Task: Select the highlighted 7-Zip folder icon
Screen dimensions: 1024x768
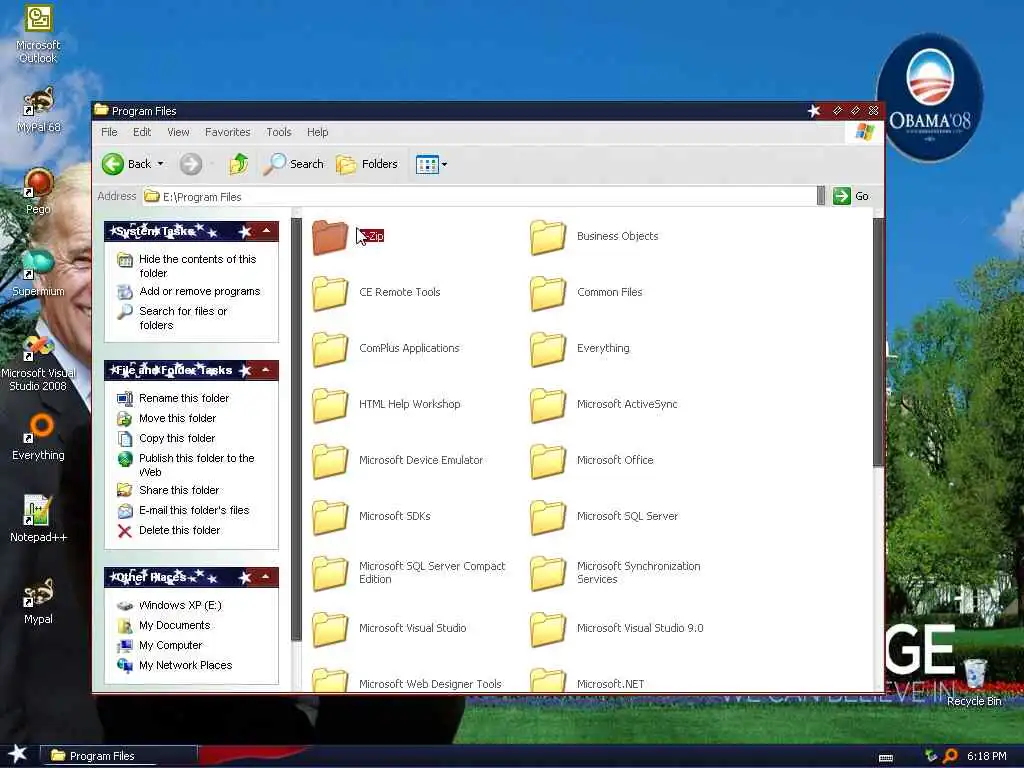Action: point(330,236)
